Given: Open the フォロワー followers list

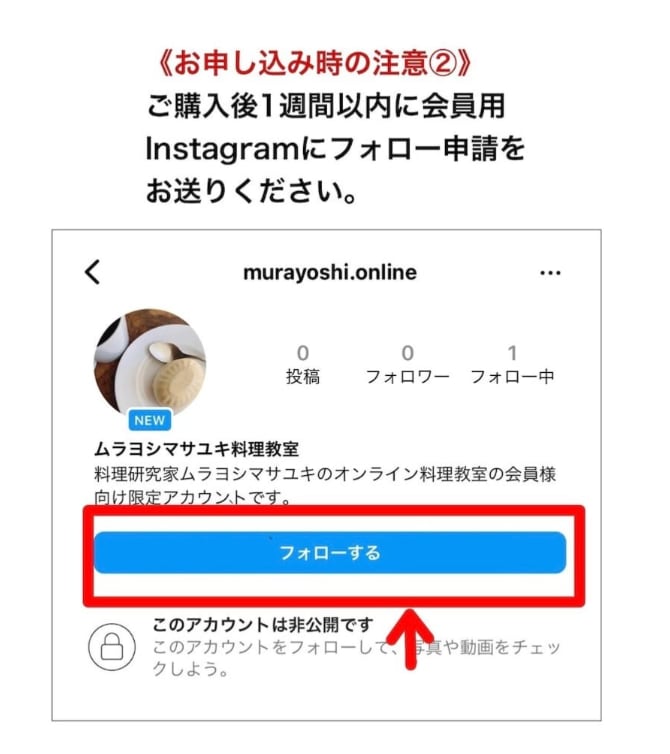Looking at the screenshot, I should click(407, 365).
